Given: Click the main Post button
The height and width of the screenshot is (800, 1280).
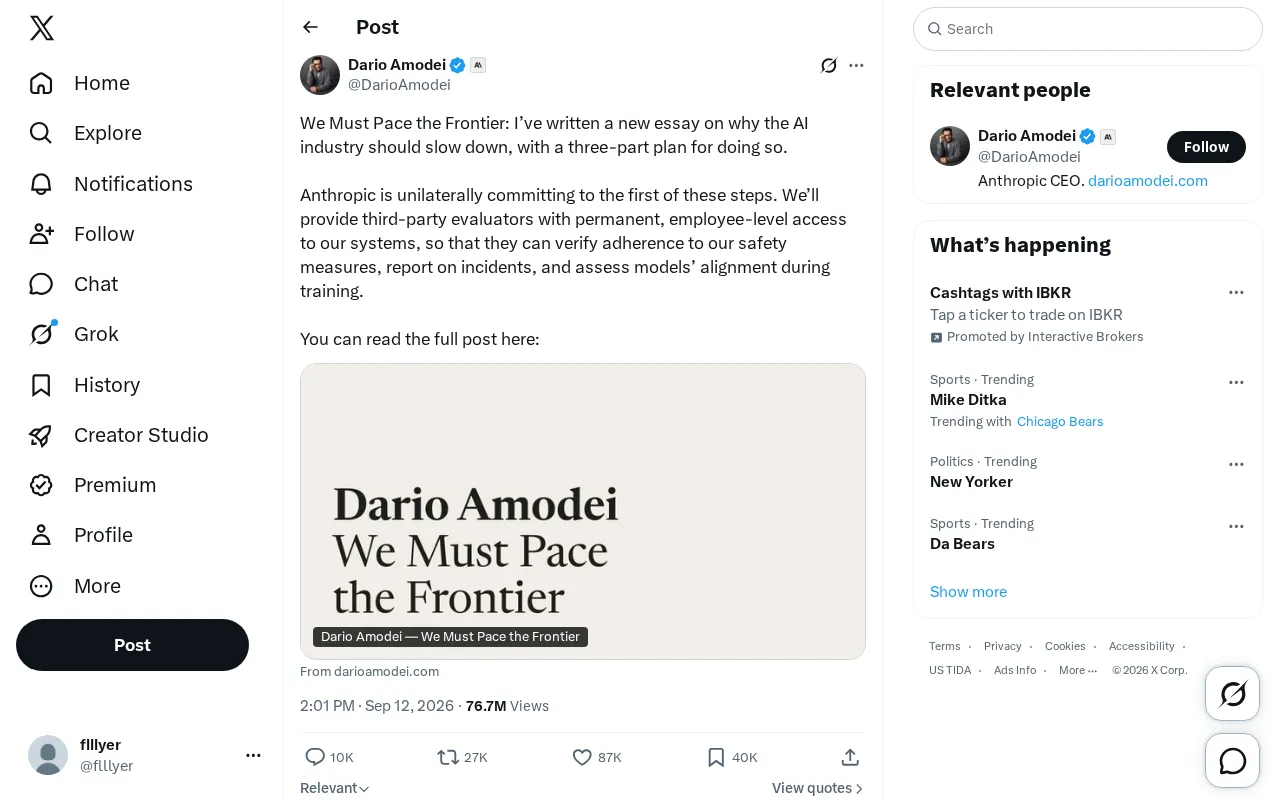Looking at the screenshot, I should pos(132,645).
